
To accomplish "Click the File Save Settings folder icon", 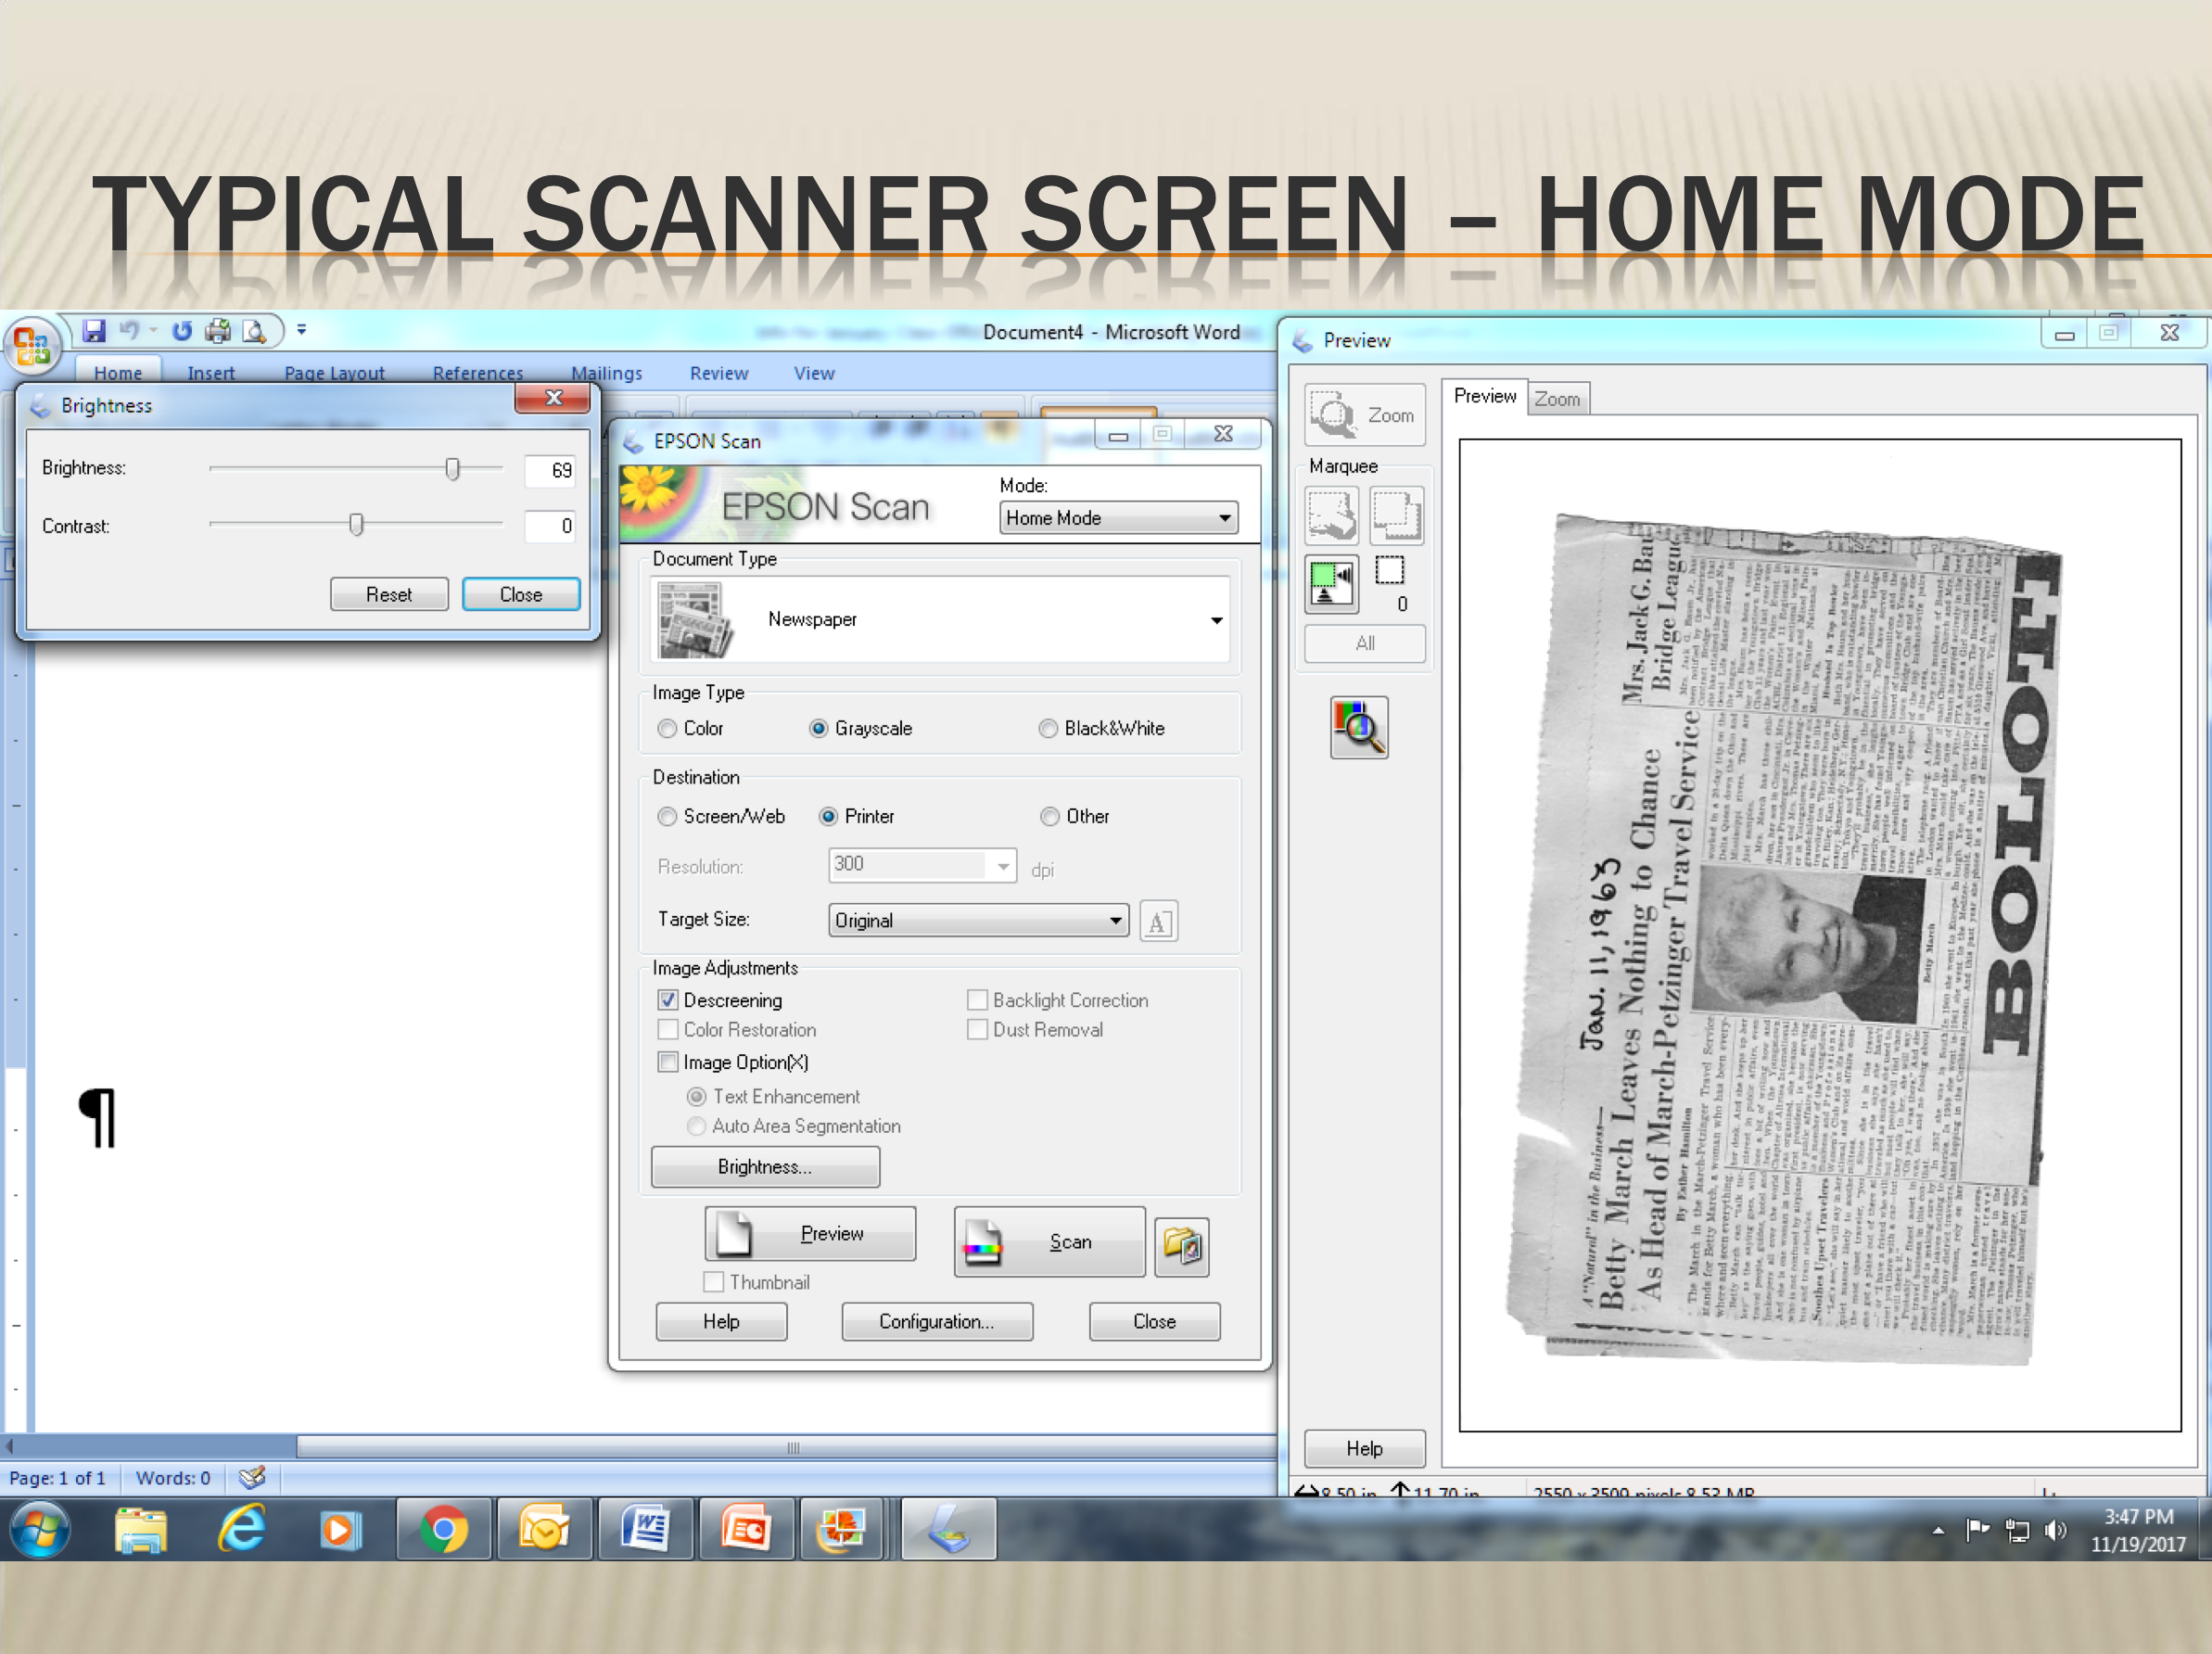I will coord(1181,1246).
